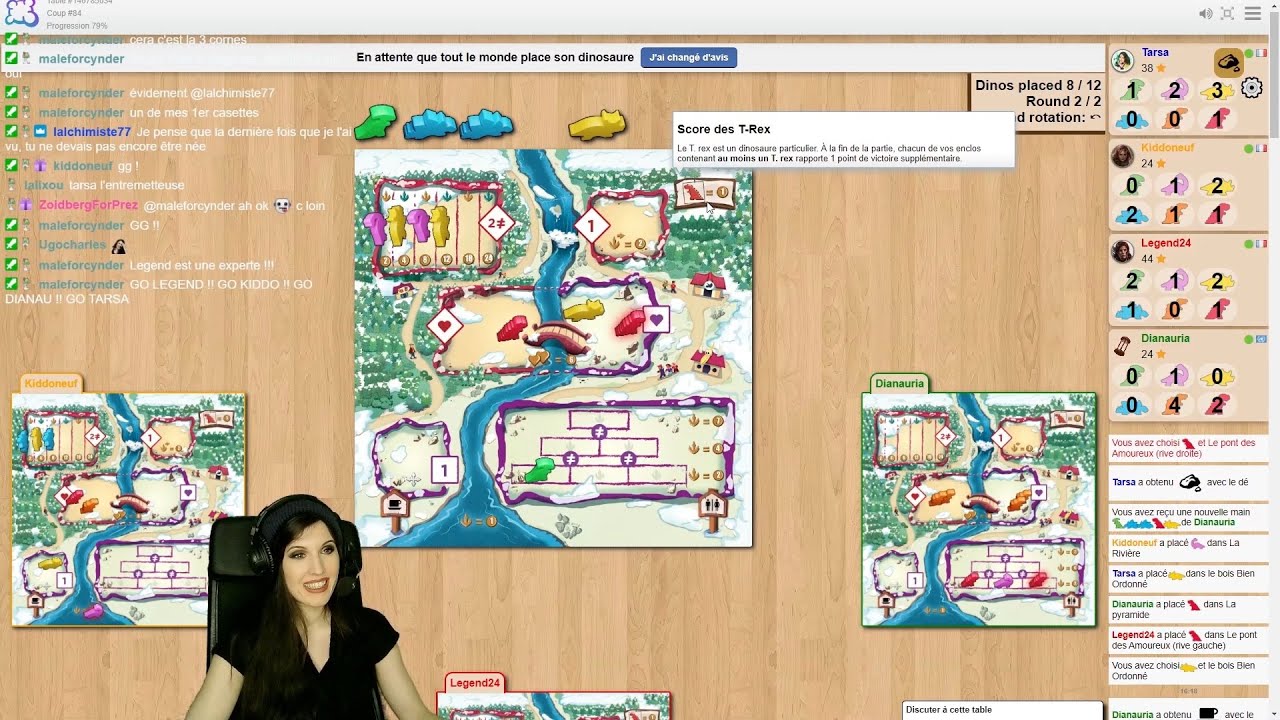Open Kiddoneuf's profile name in player panel
The width and height of the screenshot is (1280, 720).
pyautogui.click(x=1167, y=147)
